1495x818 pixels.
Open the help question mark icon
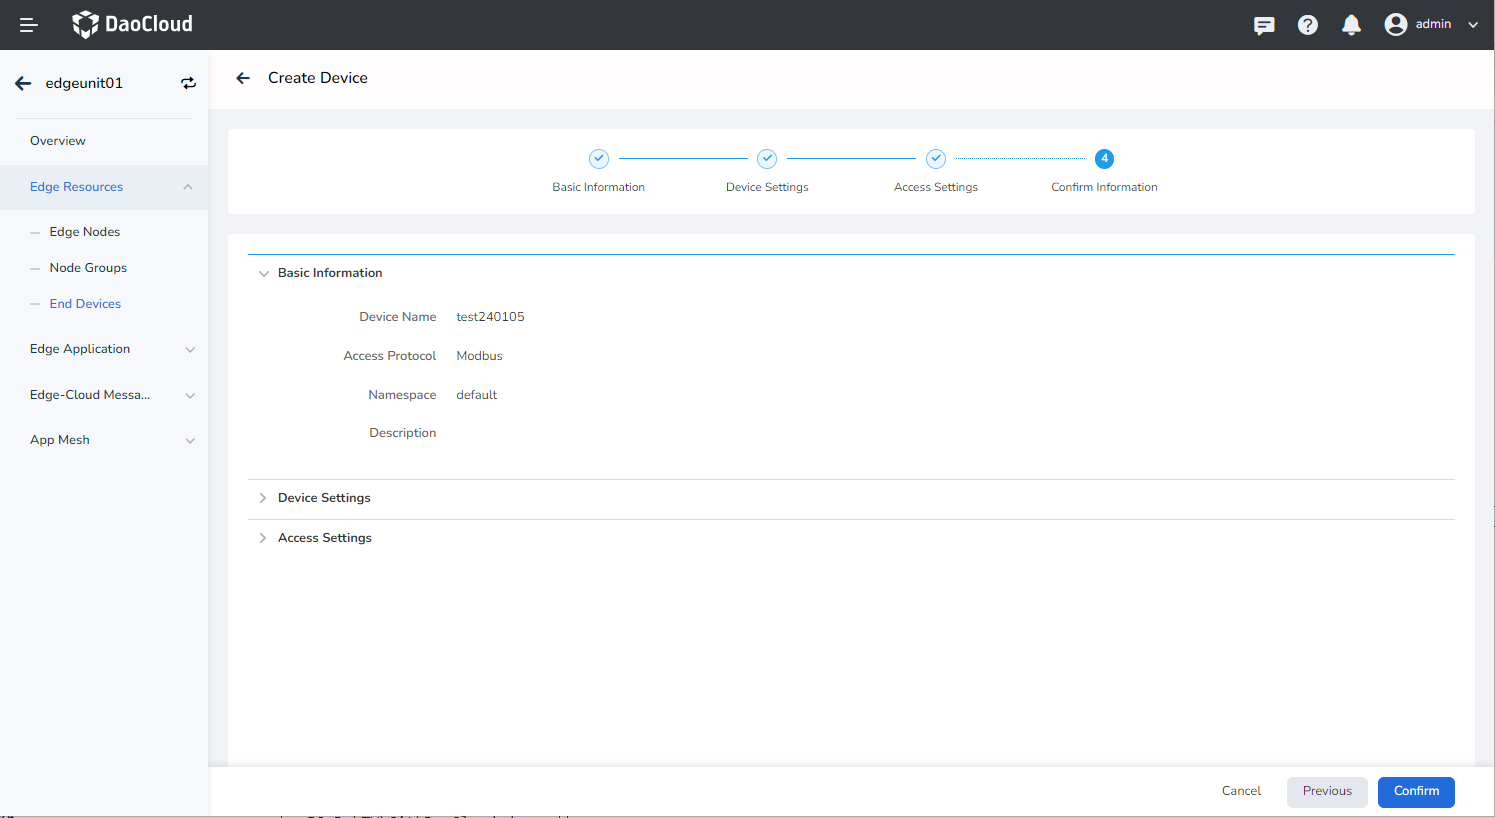point(1307,25)
